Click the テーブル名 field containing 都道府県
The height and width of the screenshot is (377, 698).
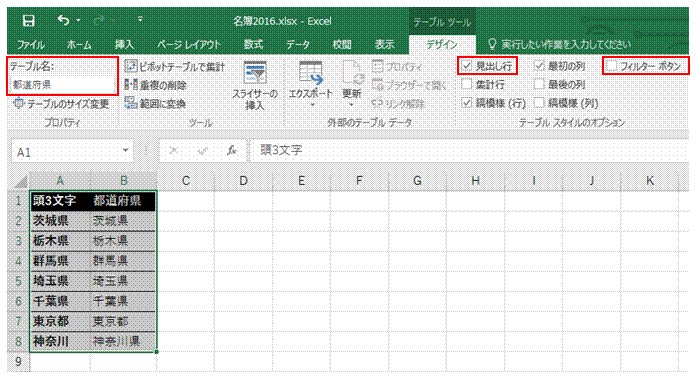click(62, 85)
